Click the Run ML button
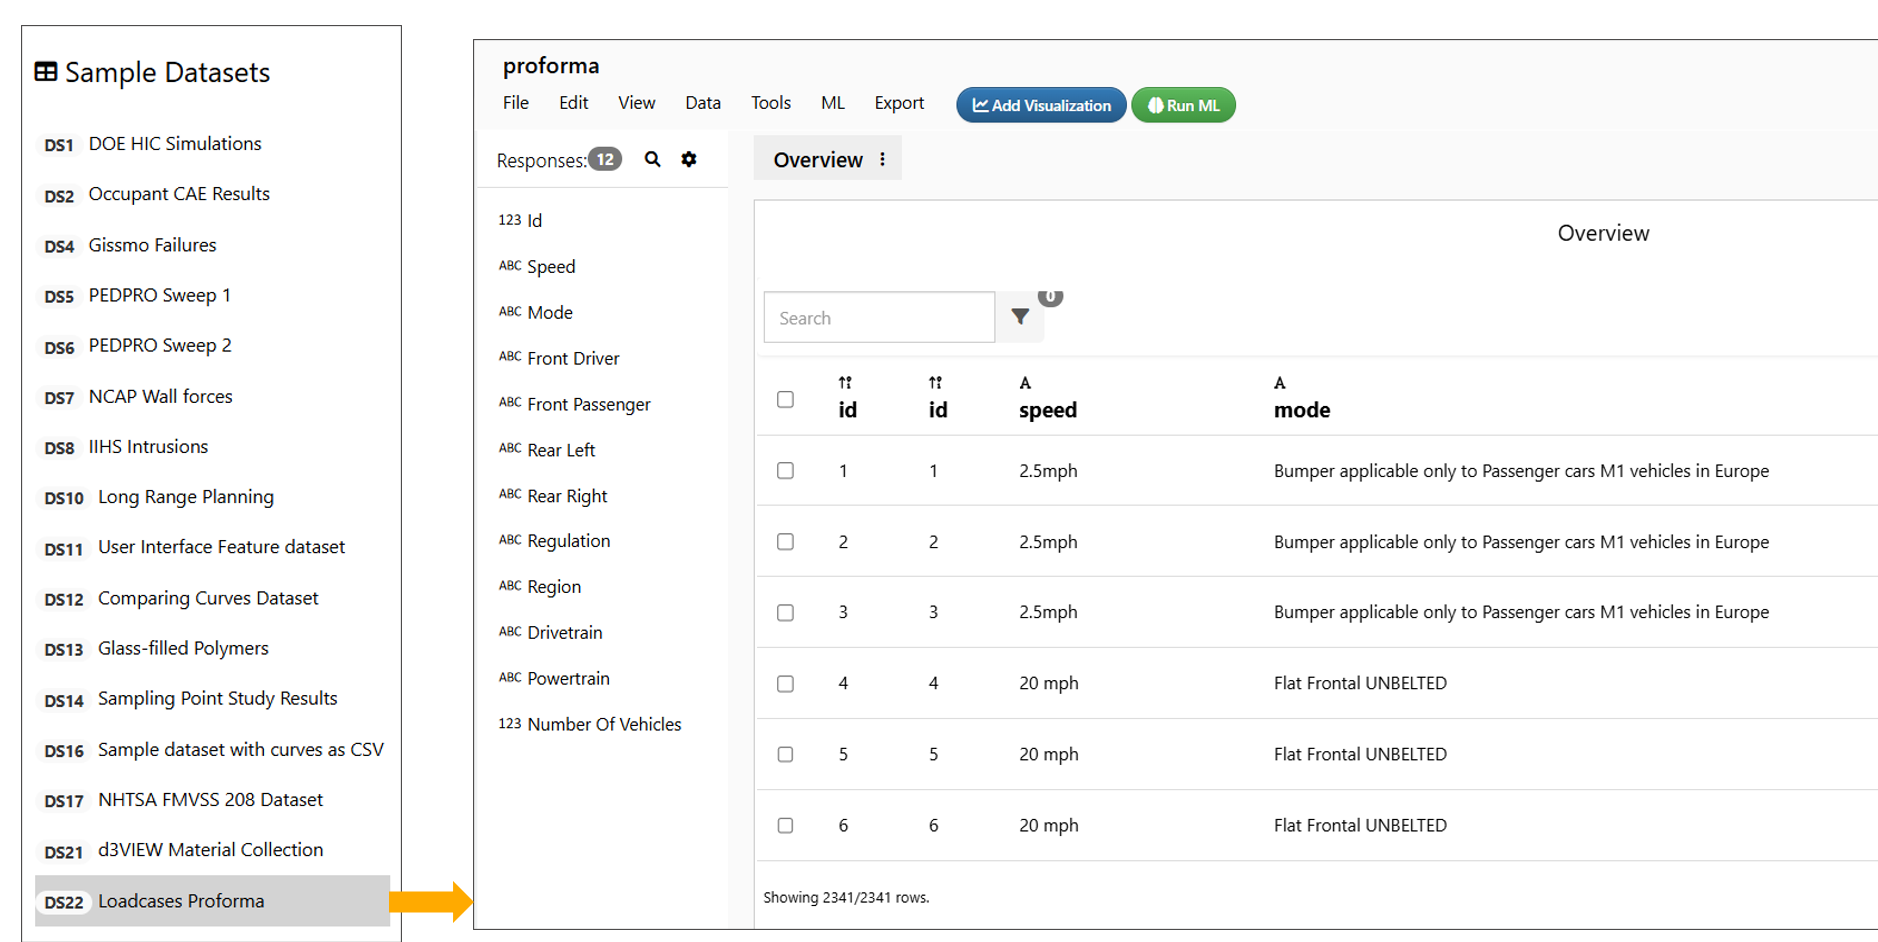Viewport: 1878px width, 942px height. click(1183, 105)
